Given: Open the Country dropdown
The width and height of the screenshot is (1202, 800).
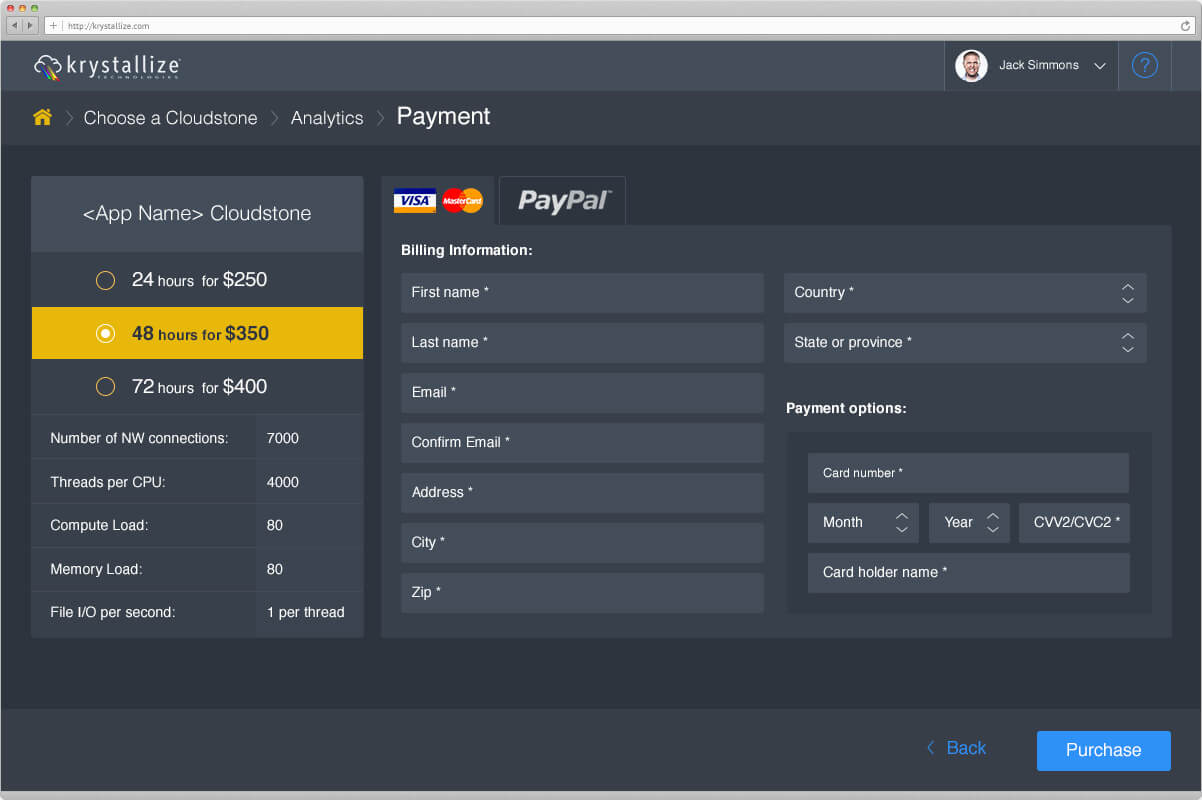Looking at the screenshot, I should [964, 293].
